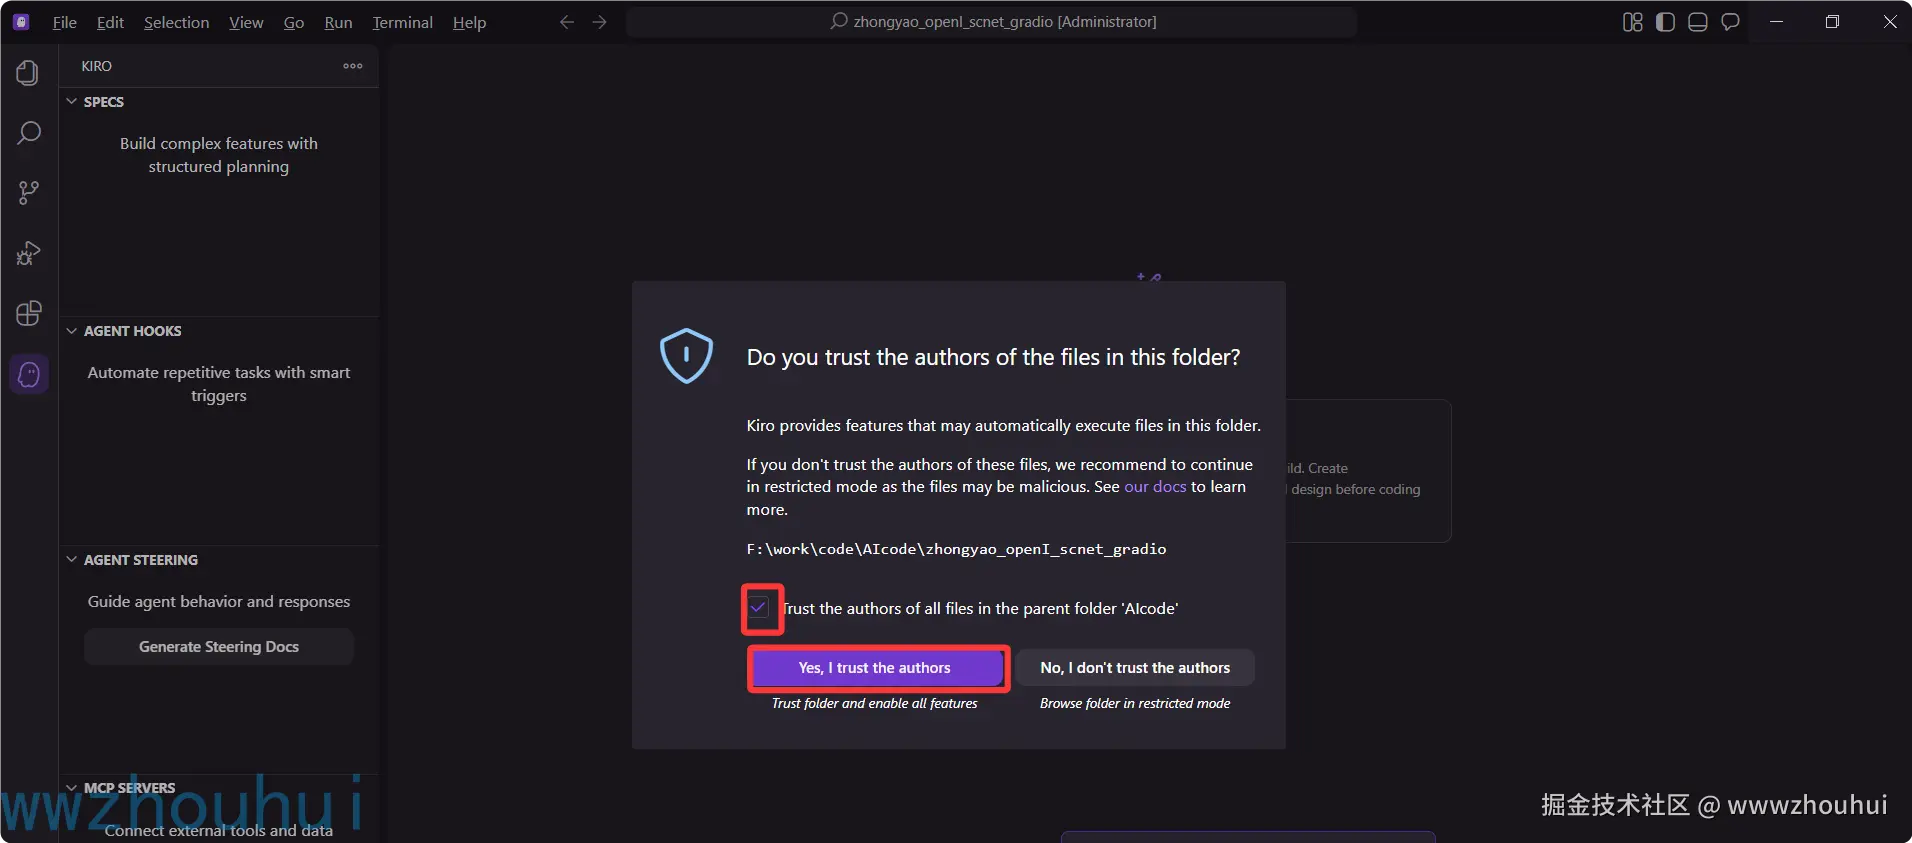Open the Customize Layout icon
The height and width of the screenshot is (843, 1912).
(1633, 22)
